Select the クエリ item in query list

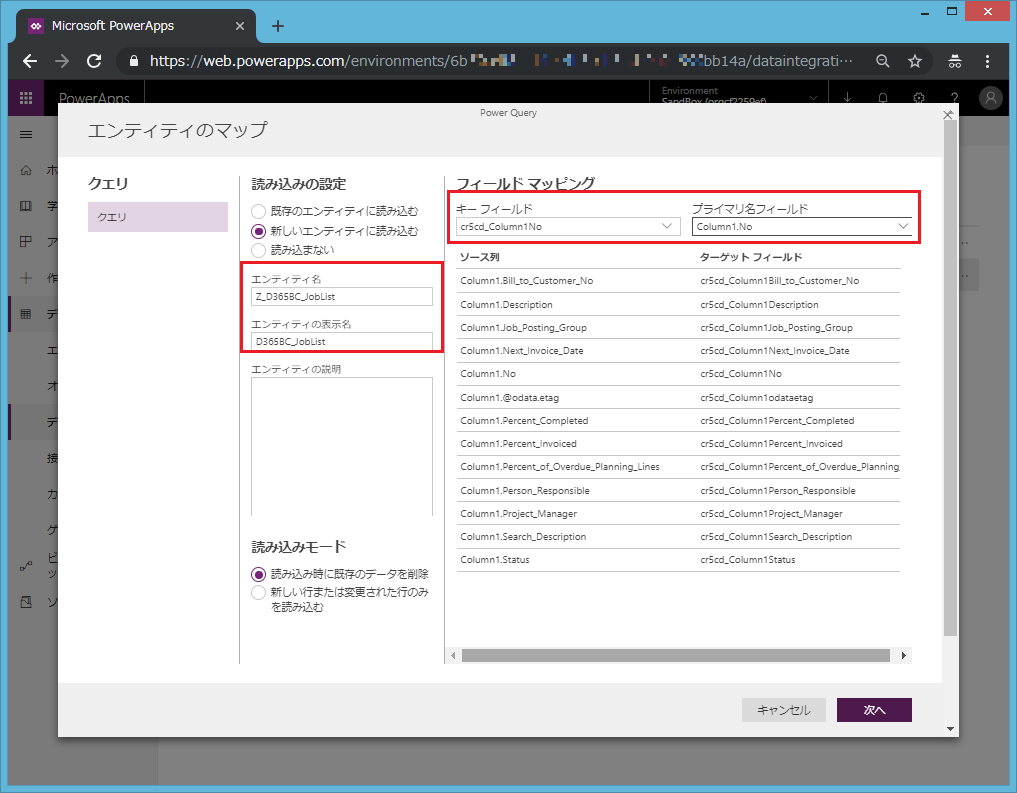pyautogui.click(x=158, y=217)
